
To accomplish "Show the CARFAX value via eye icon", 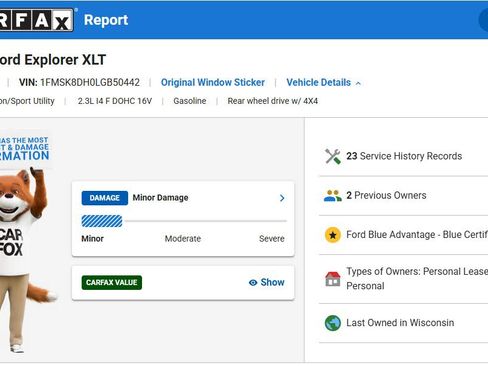I will [253, 283].
